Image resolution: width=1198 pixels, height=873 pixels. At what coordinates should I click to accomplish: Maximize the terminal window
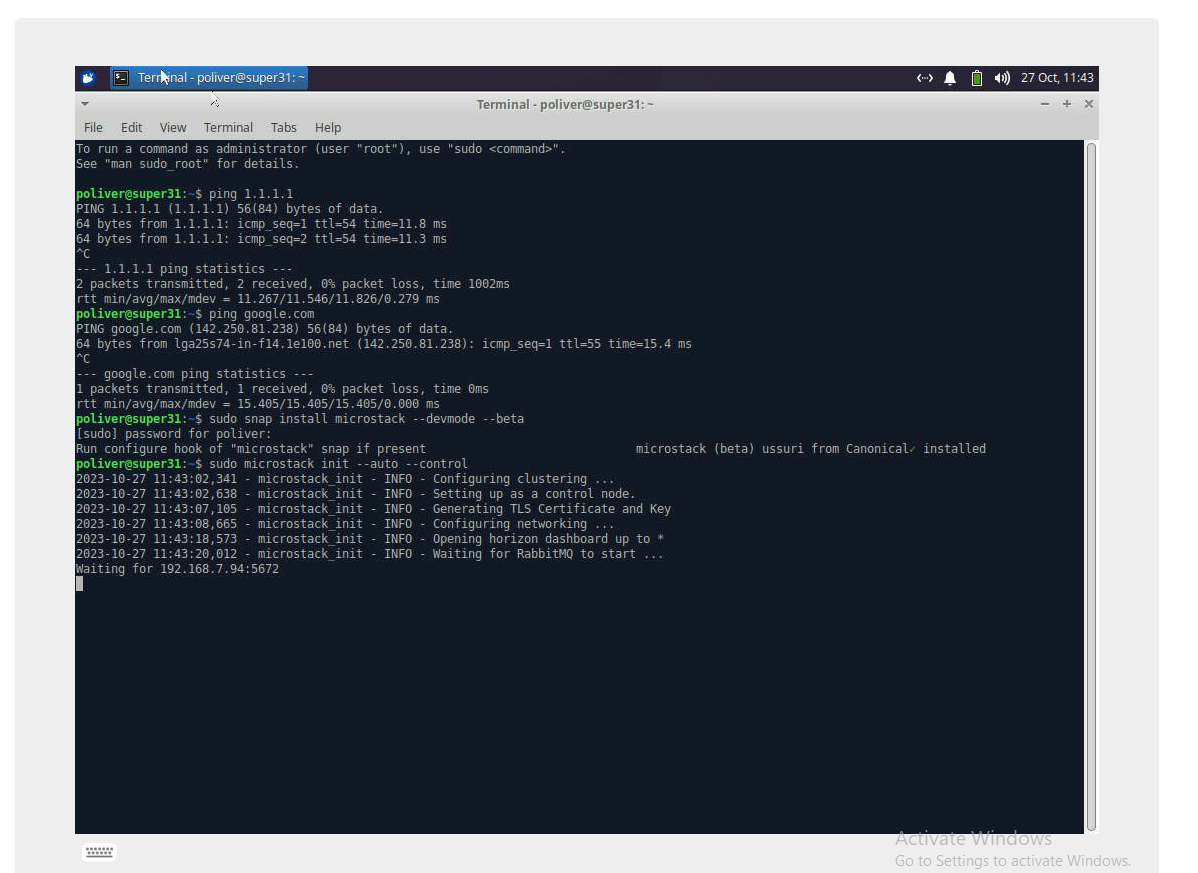pos(1067,104)
